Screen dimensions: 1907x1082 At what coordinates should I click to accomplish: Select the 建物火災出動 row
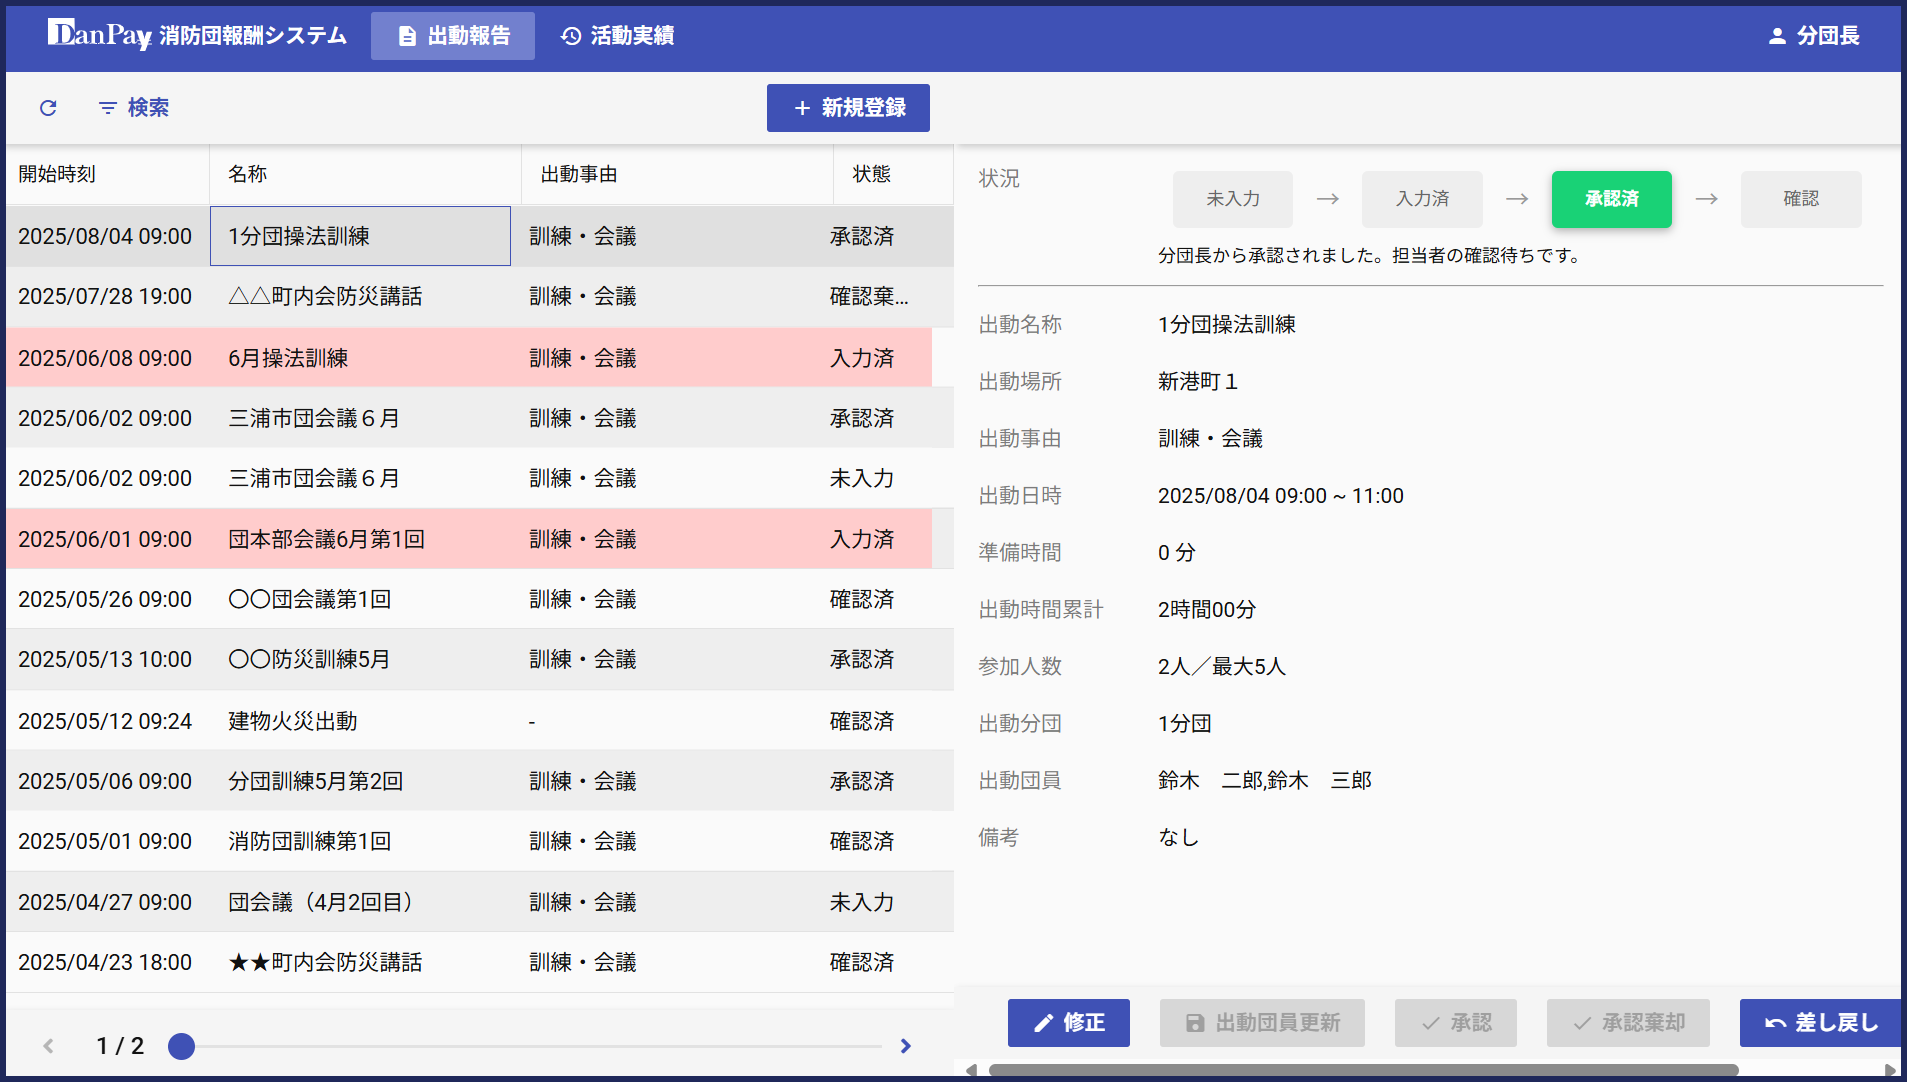click(x=470, y=721)
